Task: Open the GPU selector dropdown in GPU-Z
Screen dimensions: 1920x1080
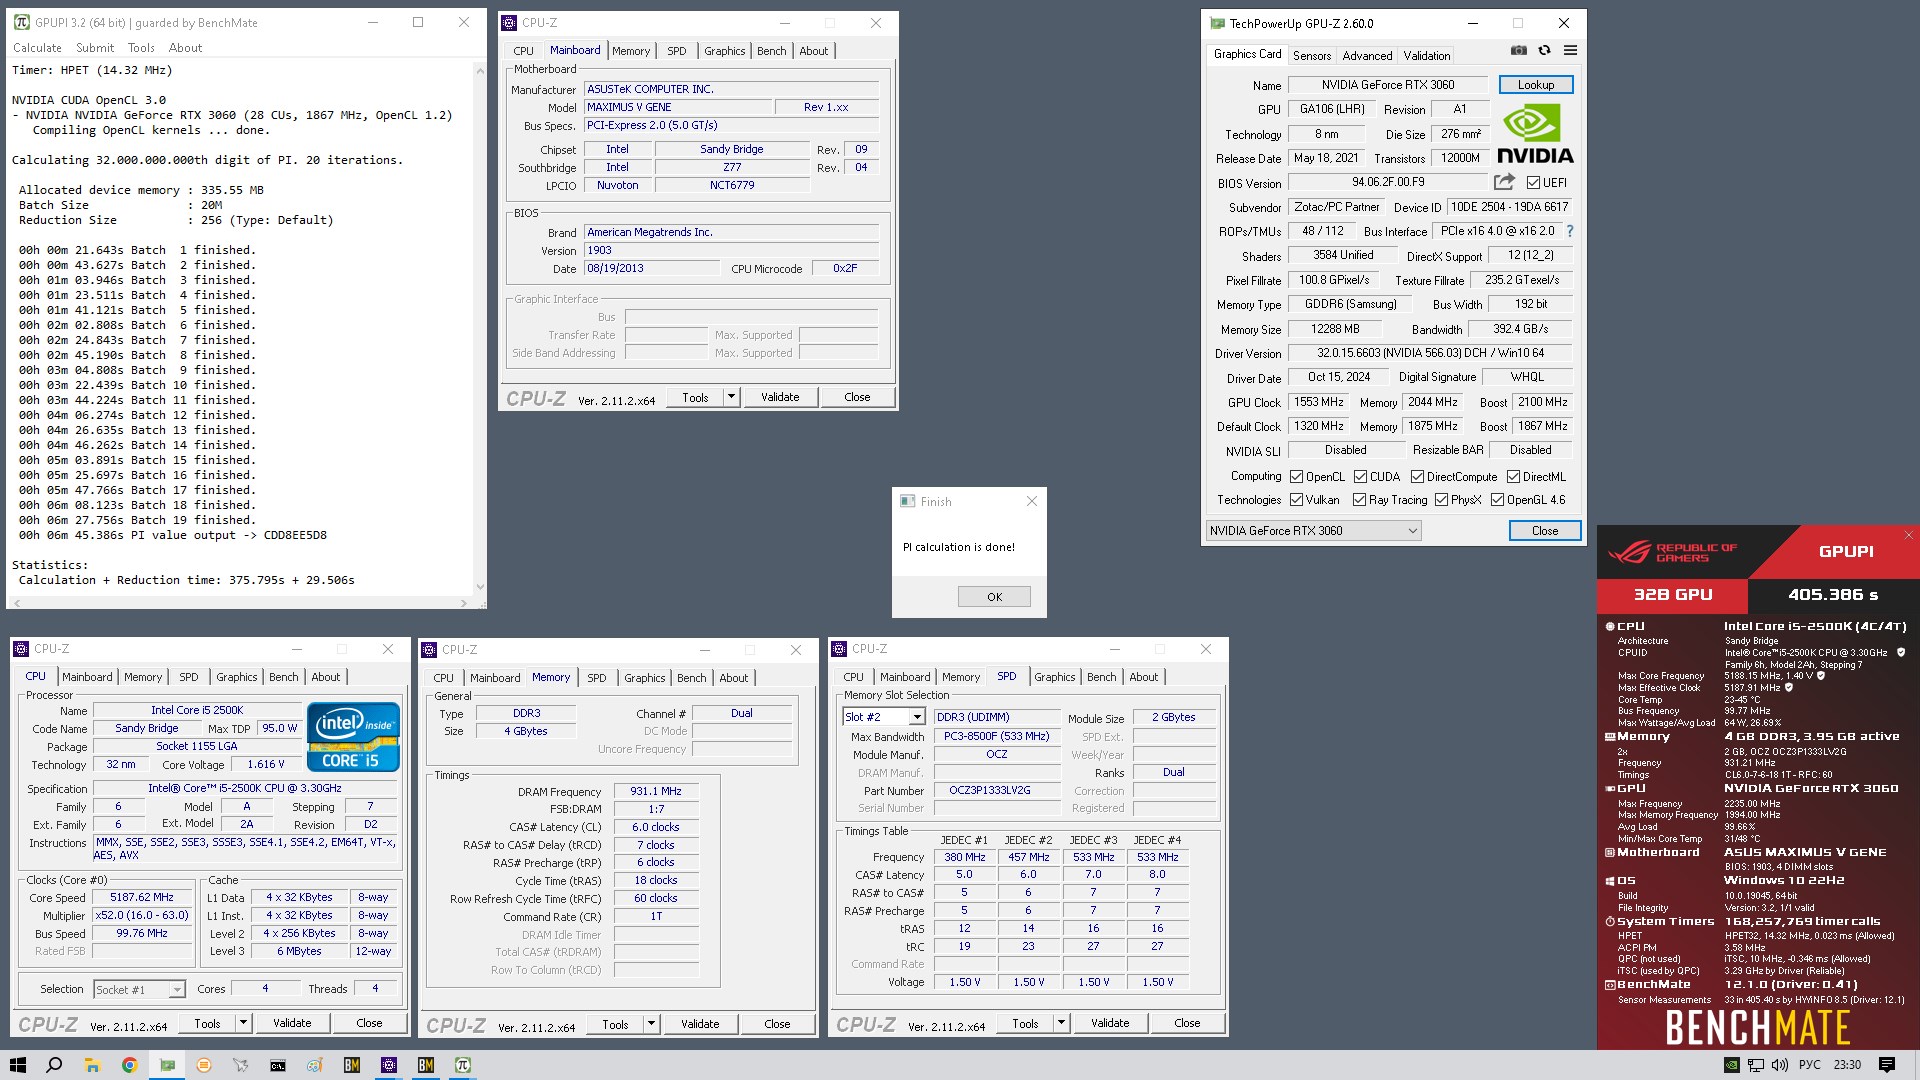Action: pyautogui.click(x=1313, y=531)
